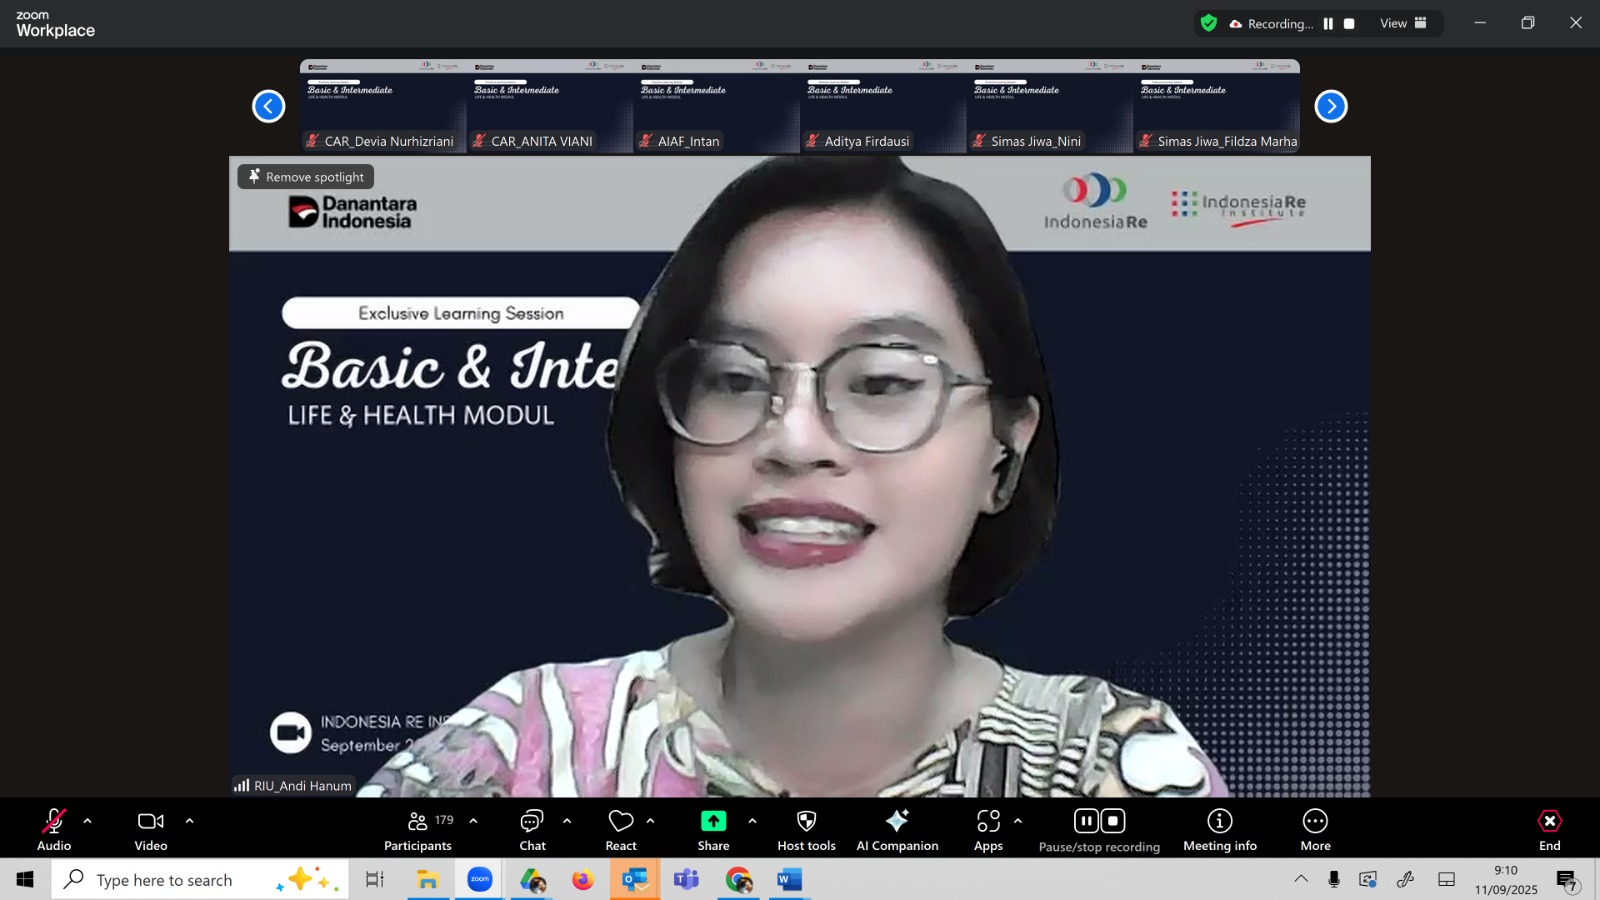
Task: Open the View layout menu
Action: [1403, 23]
